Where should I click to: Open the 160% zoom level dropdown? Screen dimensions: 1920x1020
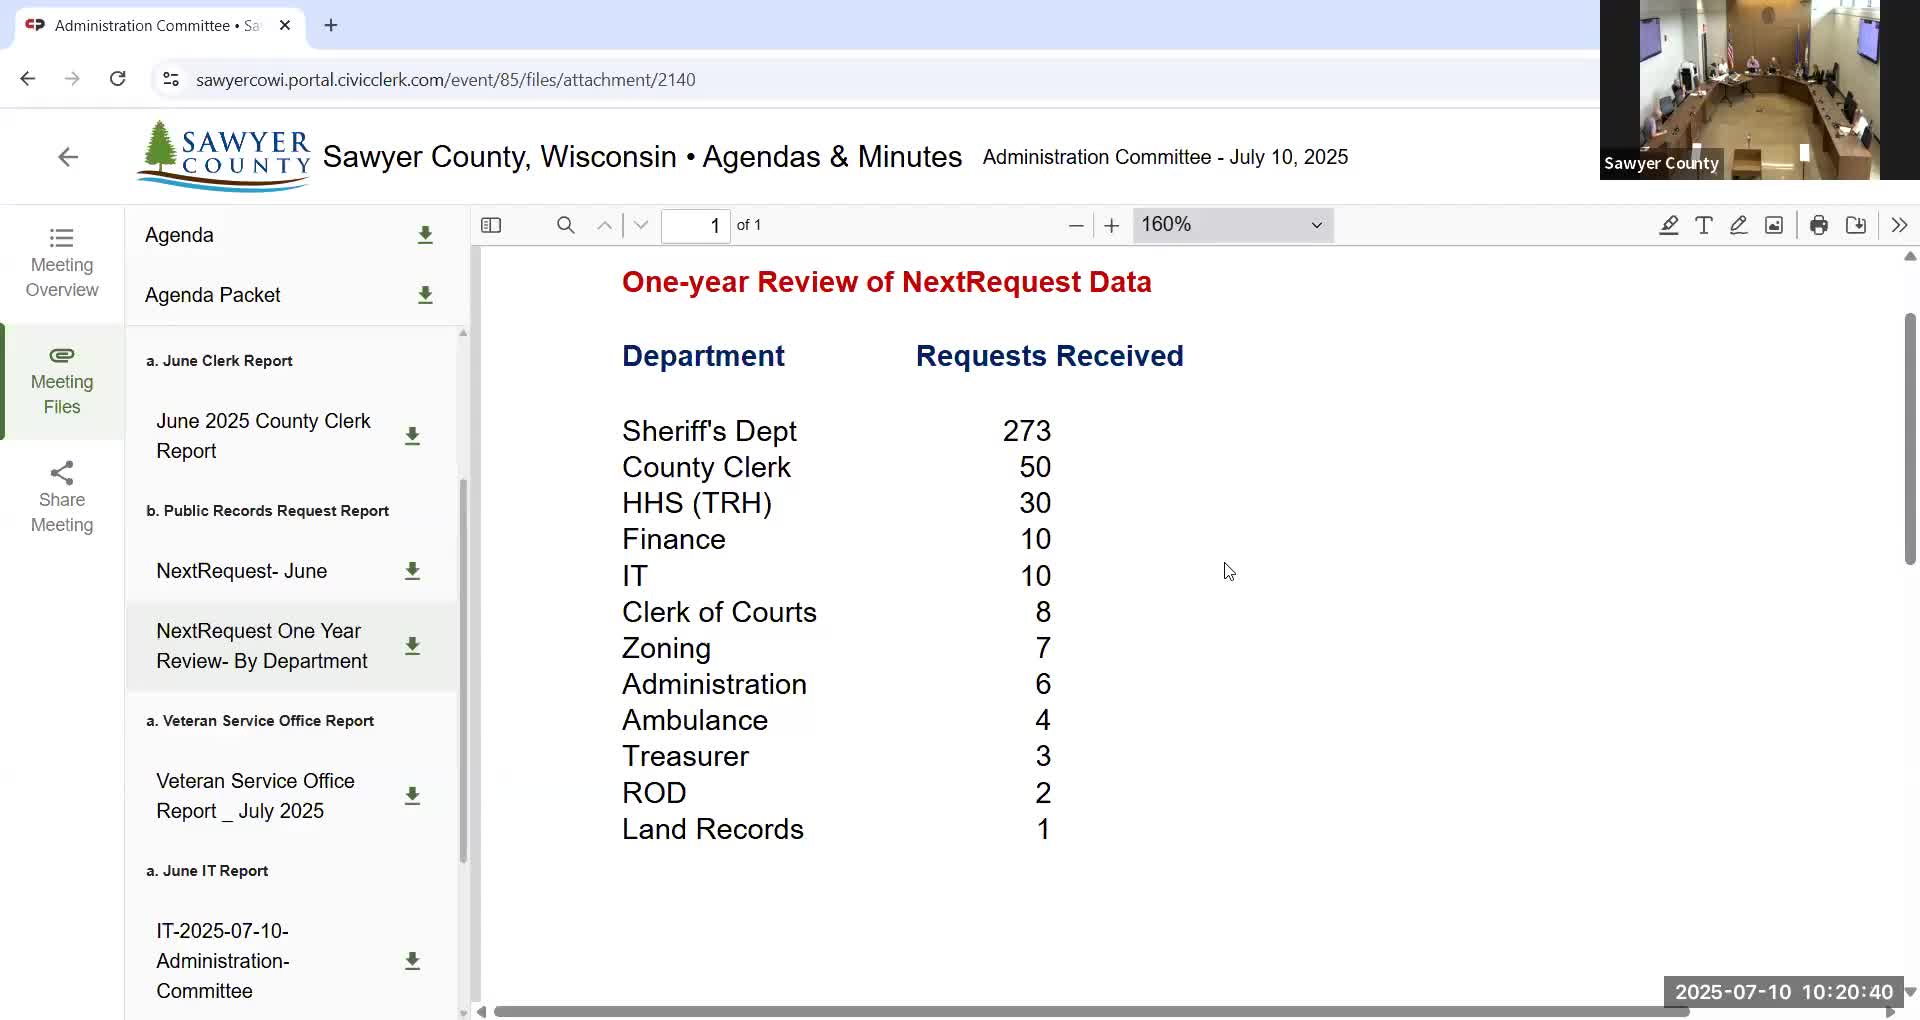[x=1233, y=225]
